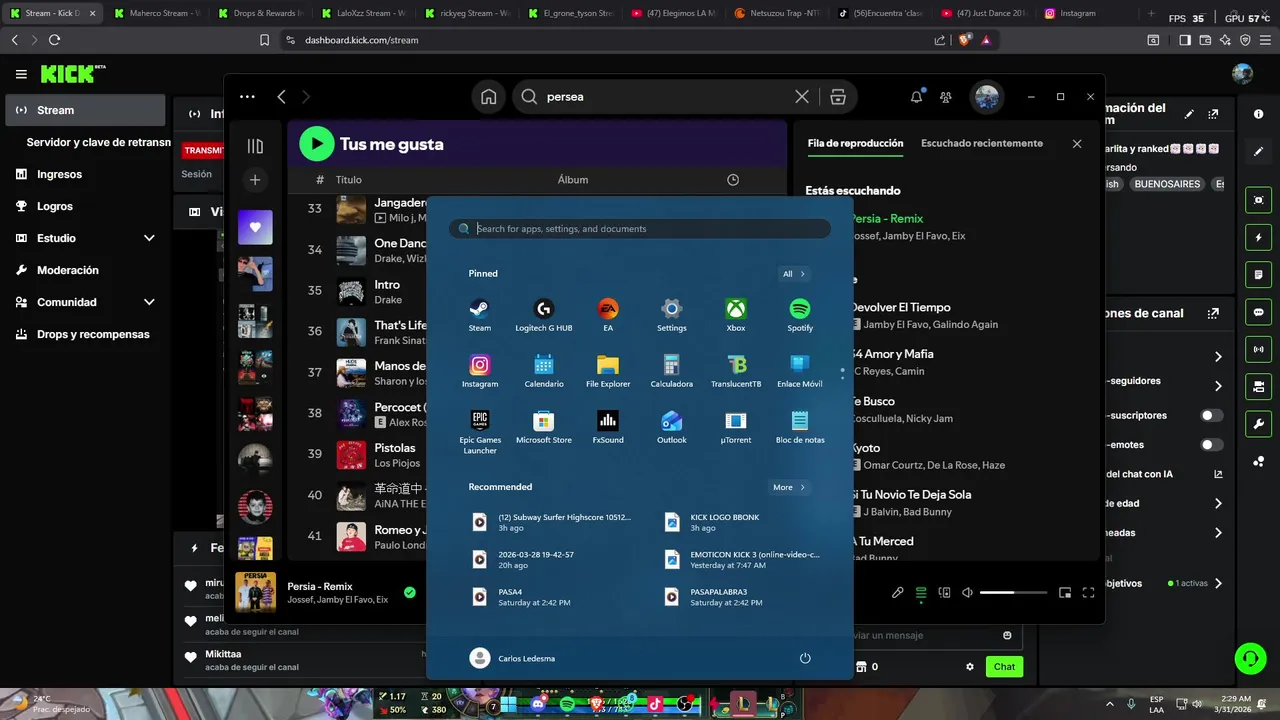Open FxSound from the Start menu
1280x720 pixels.
point(608,426)
